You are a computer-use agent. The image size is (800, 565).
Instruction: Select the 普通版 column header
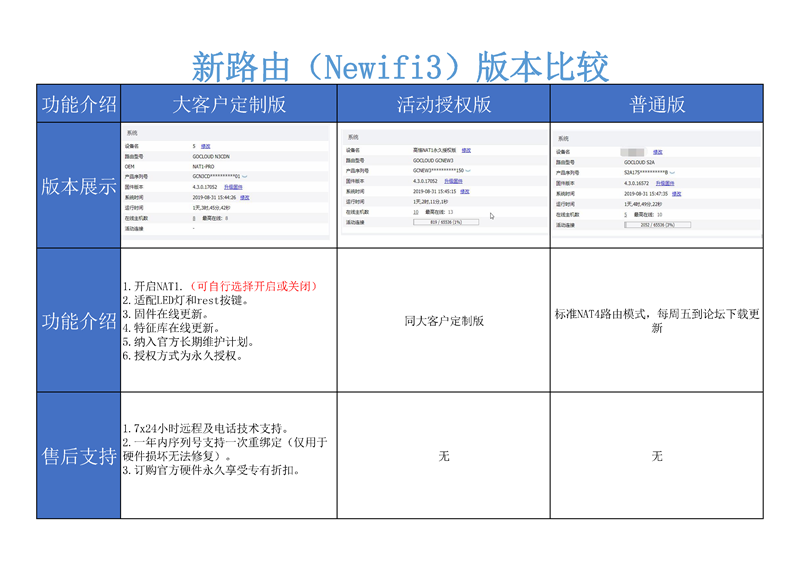(x=656, y=104)
